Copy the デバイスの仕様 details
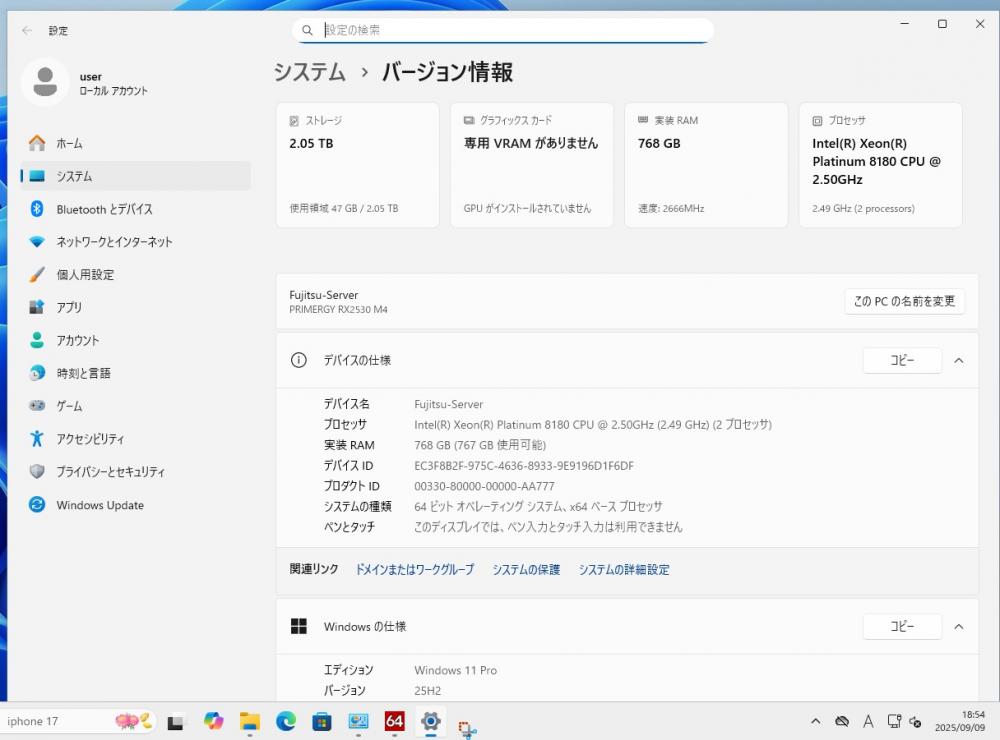 [902, 360]
